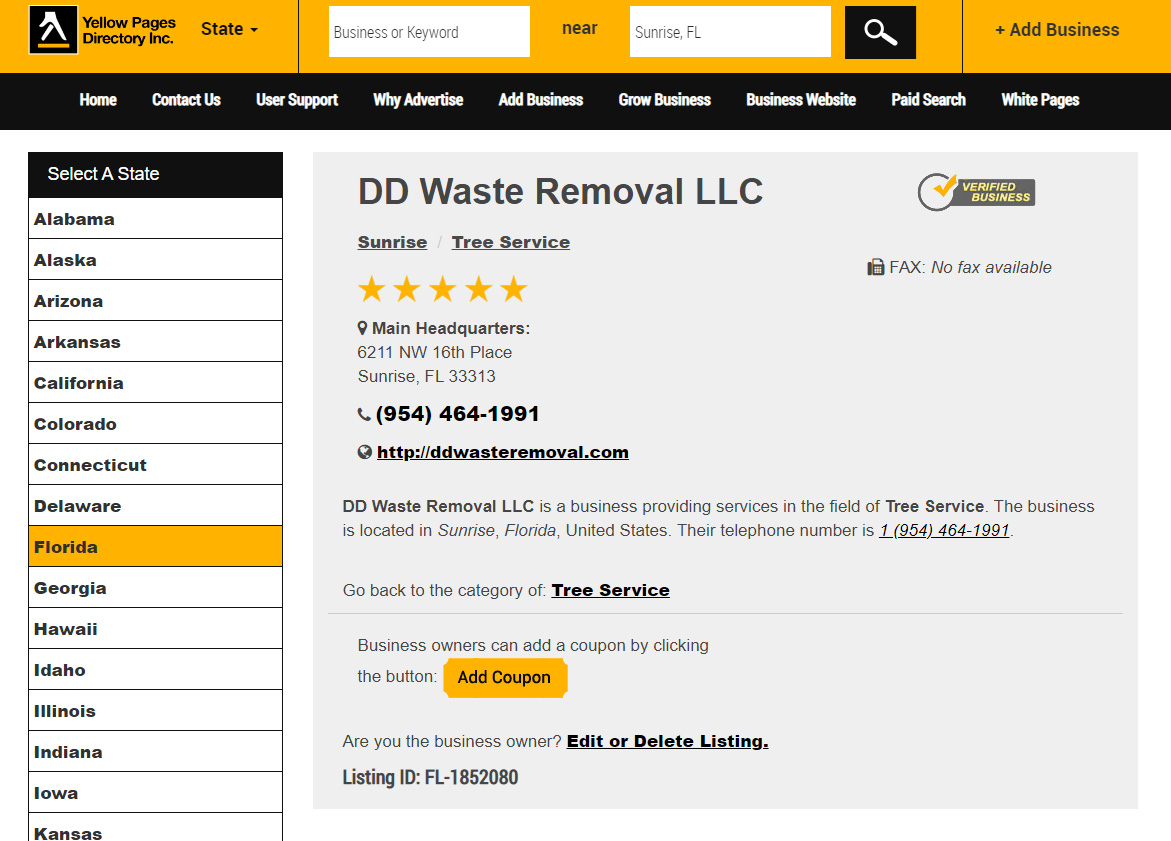1171x841 pixels.
Task: Click the Verified Business badge
Action: click(x=976, y=192)
